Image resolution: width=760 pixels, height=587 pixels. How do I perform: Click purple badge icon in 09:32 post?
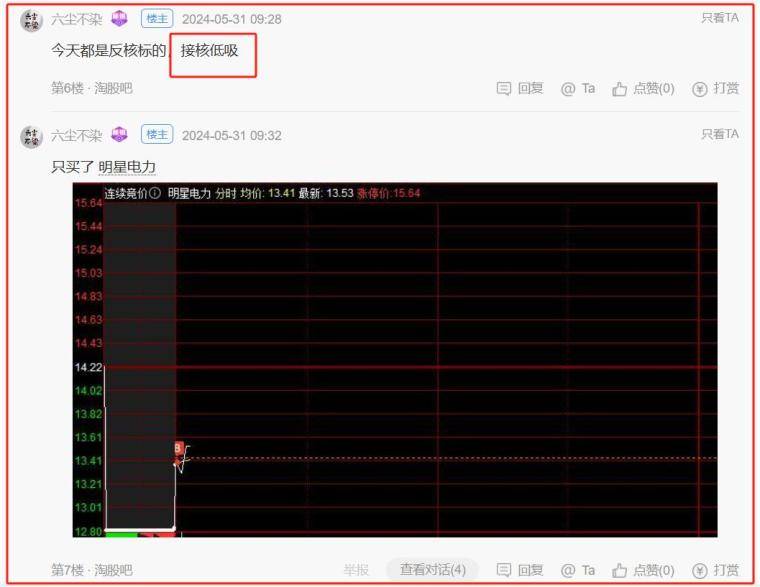coord(119,134)
